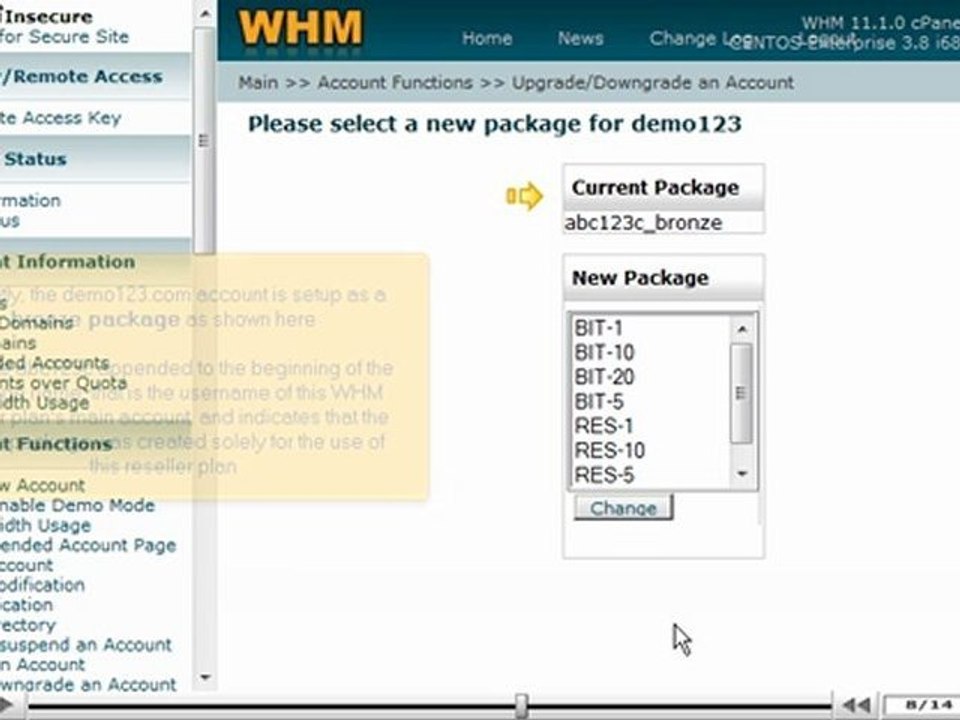The height and width of the screenshot is (720, 960).
Task: Select RES-1 package option
Action: 651,426
